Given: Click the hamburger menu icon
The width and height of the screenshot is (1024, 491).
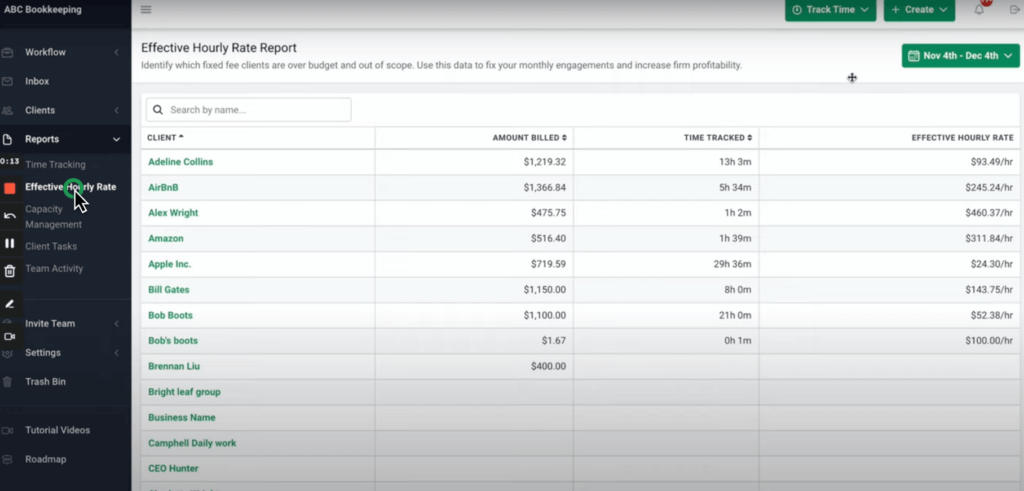Looking at the screenshot, I should tap(146, 9).
